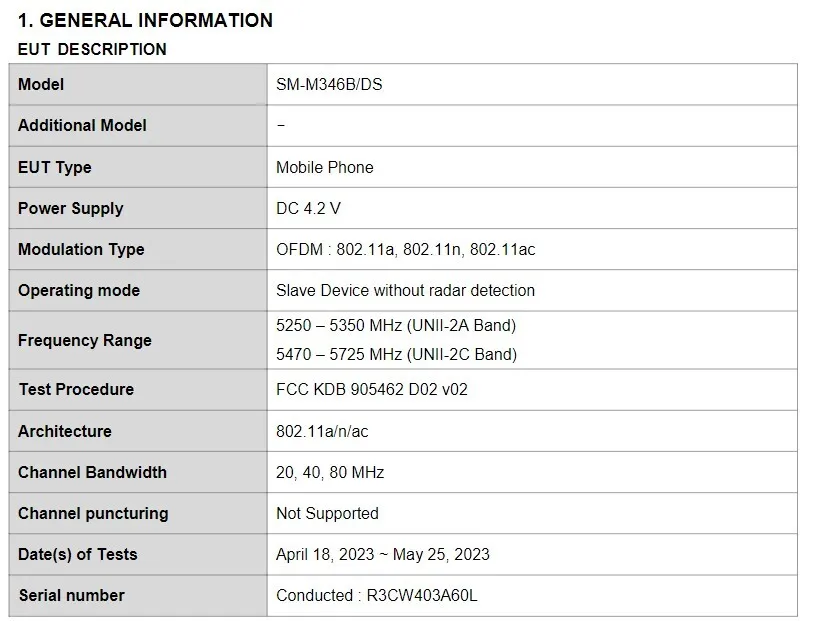Screen dimensions: 835x621
Task: Select "Slave Device without radar detection" text
Action: (x=405, y=290)
